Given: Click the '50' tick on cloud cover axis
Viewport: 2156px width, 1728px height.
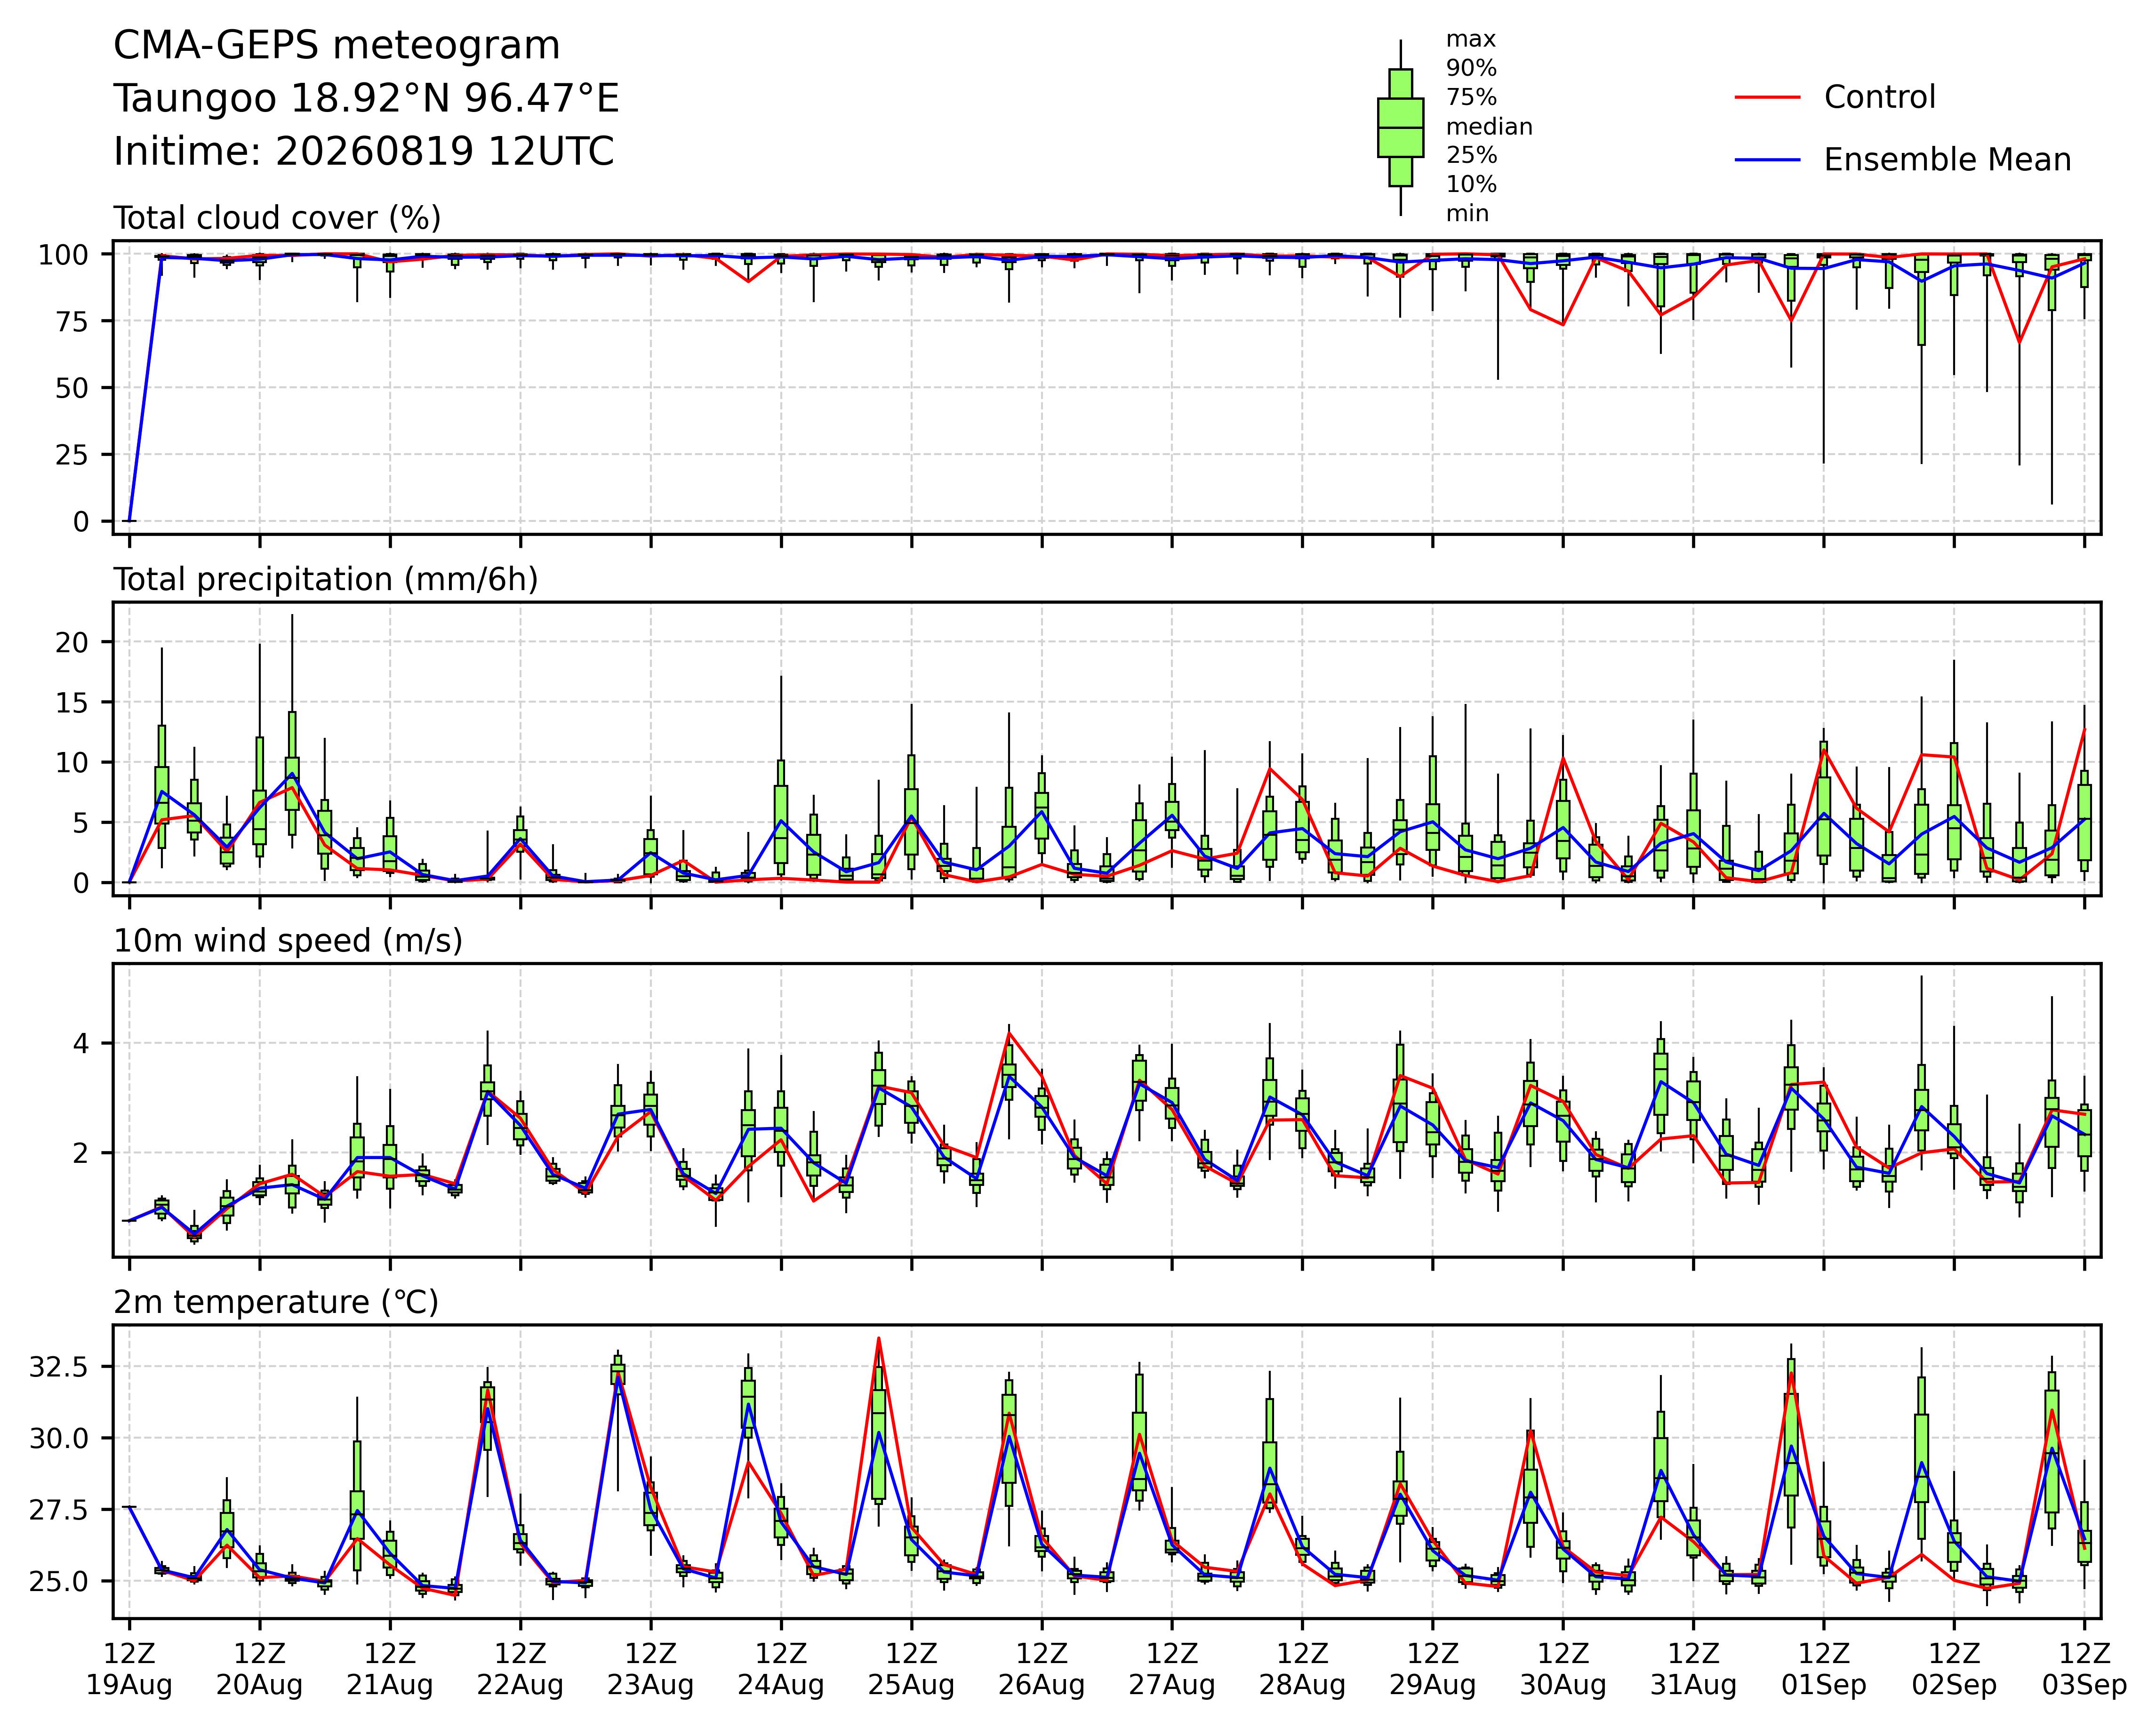Looking at the screenshot, I should tap(73, 388).
